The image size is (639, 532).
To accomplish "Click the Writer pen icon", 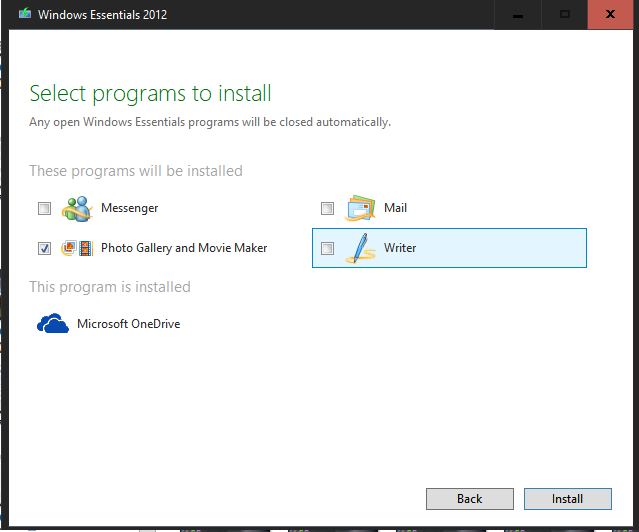I will (360, 248).
